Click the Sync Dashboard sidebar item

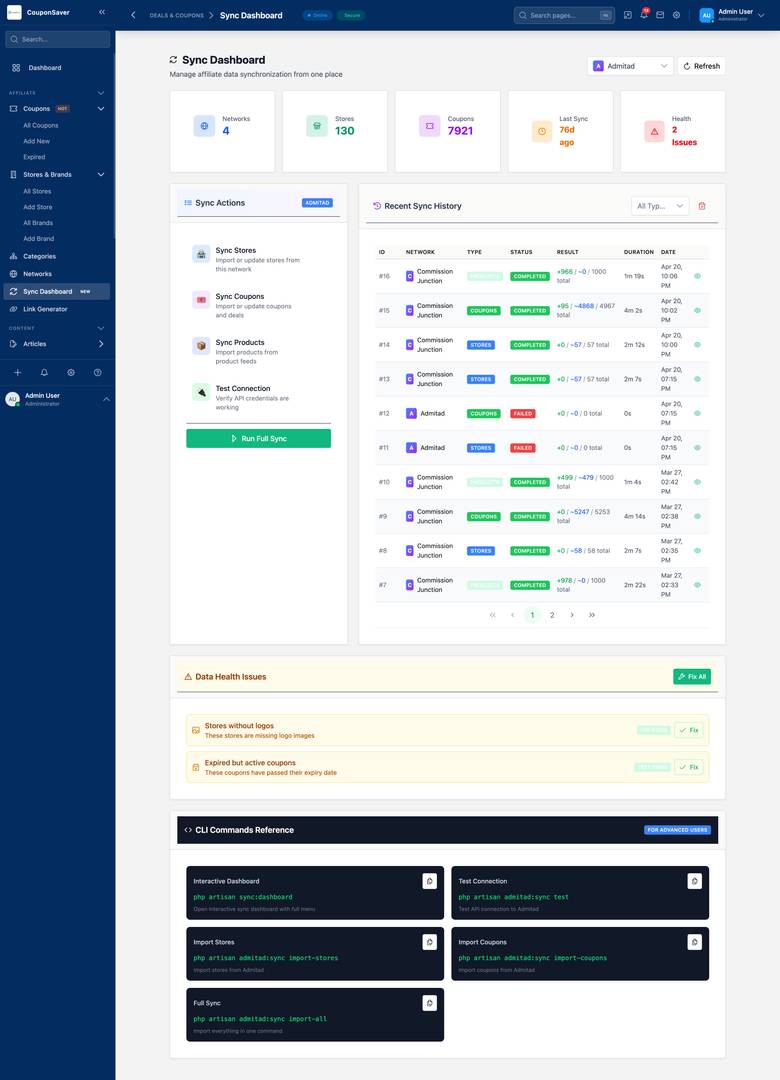coord(57,291)
